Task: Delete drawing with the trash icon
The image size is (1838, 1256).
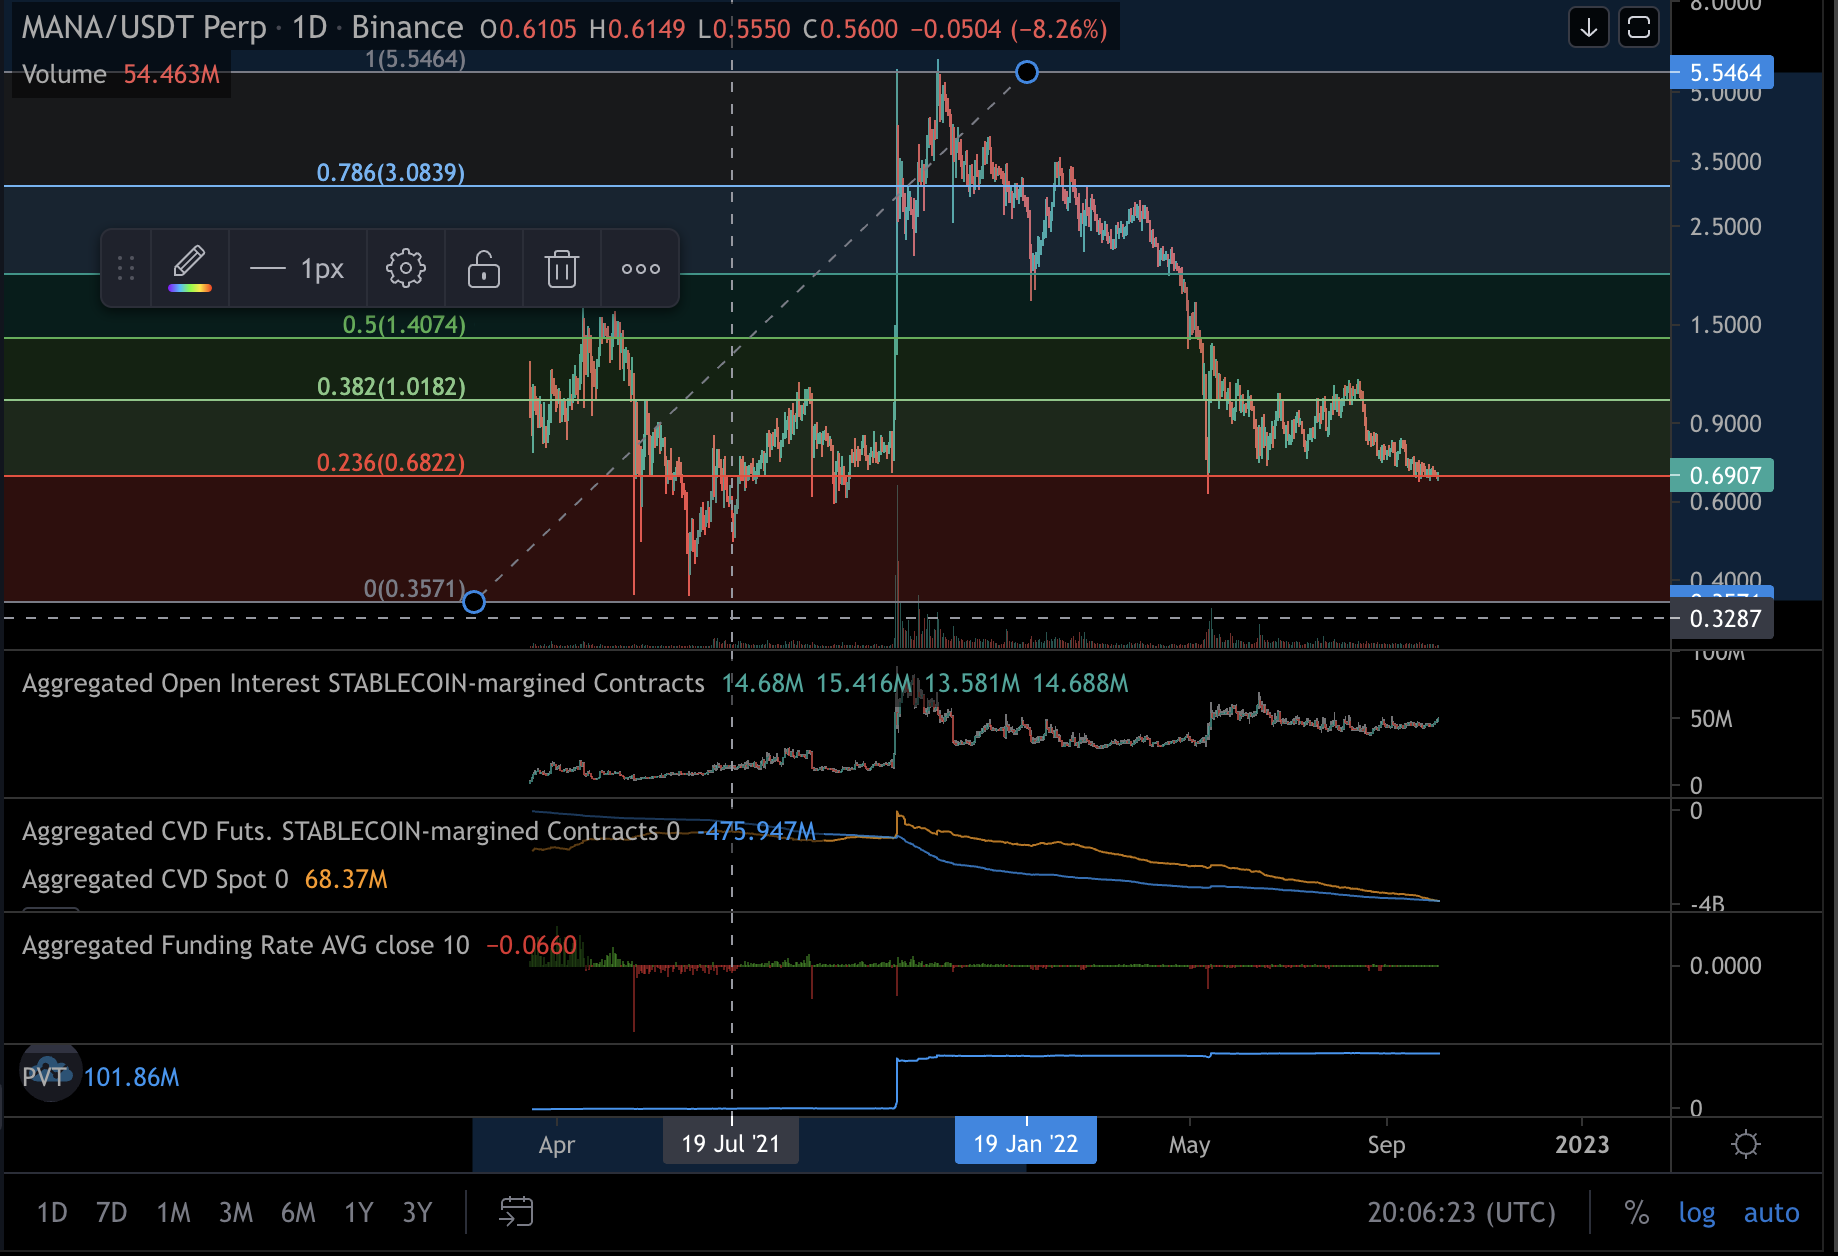Action: coord(562,268)
